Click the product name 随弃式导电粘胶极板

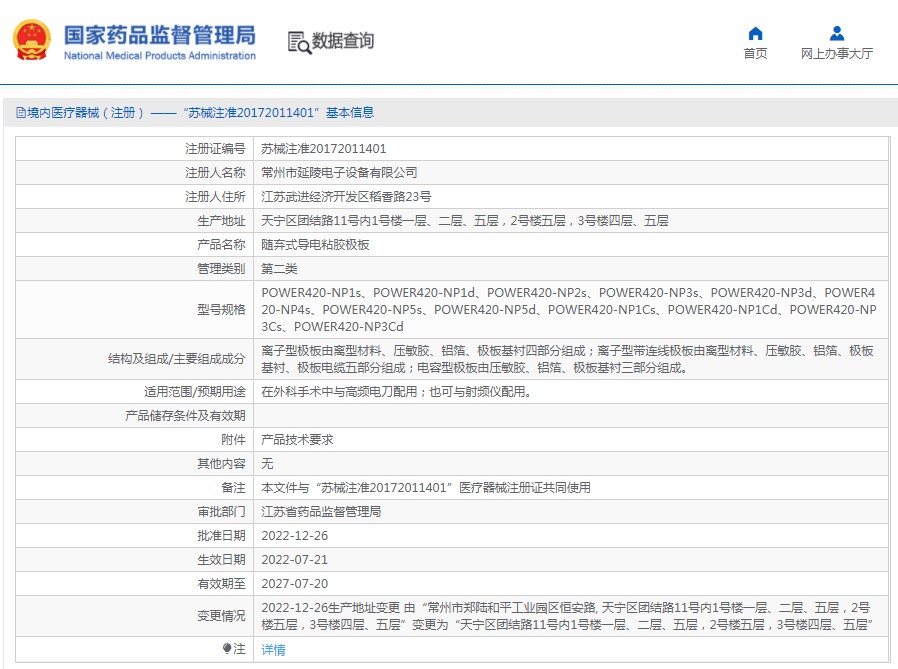[315, 245]
